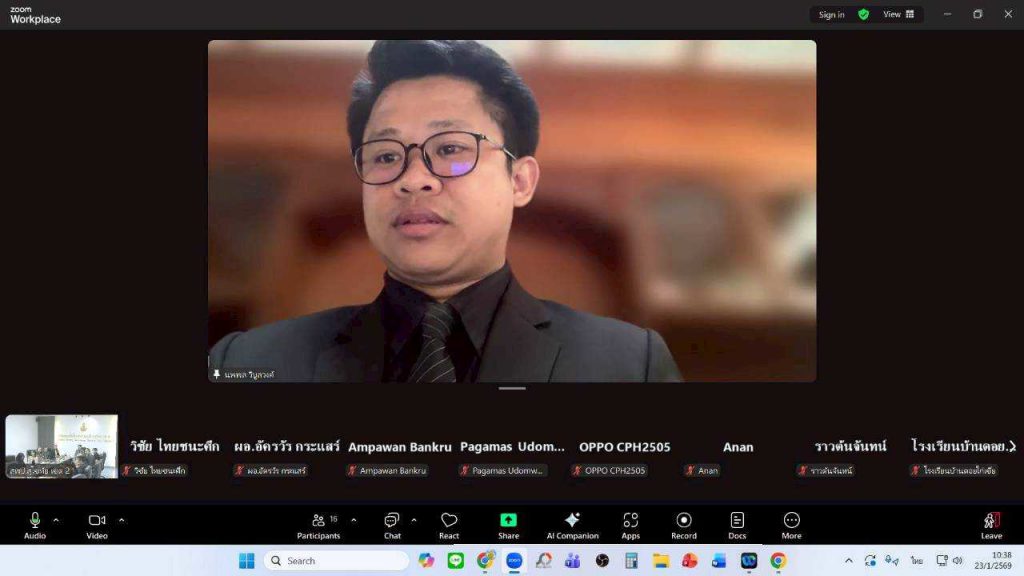Image resolution: width=1024 pixels, height=576 pixels.
Task: Open the React emoji menu
Action: [x=449, y=525]
